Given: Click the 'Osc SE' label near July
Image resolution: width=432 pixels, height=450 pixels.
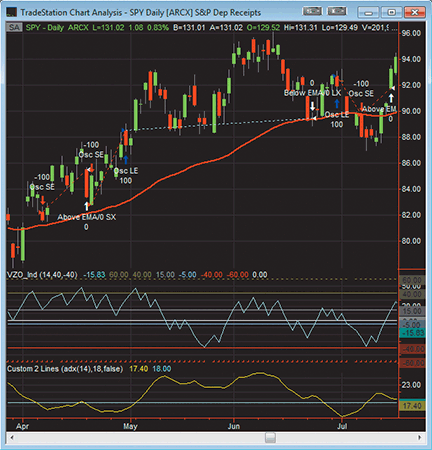Looking at the screenshot, I should tap(361, 94).
